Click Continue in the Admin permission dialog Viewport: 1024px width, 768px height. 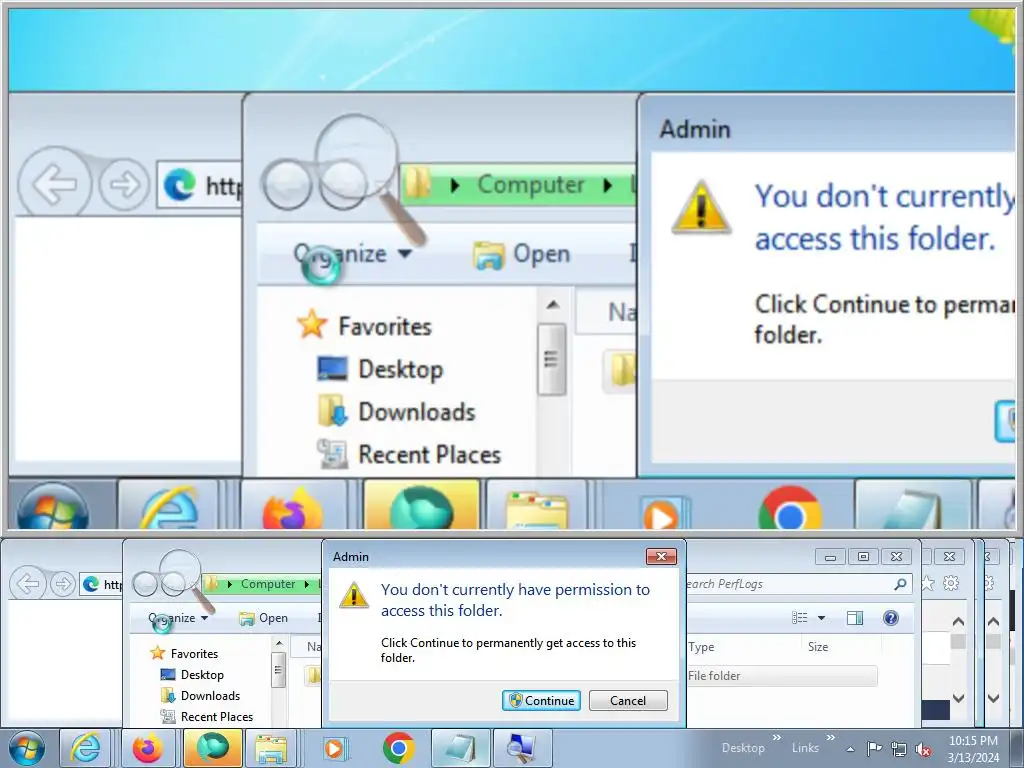coord(541,701)
